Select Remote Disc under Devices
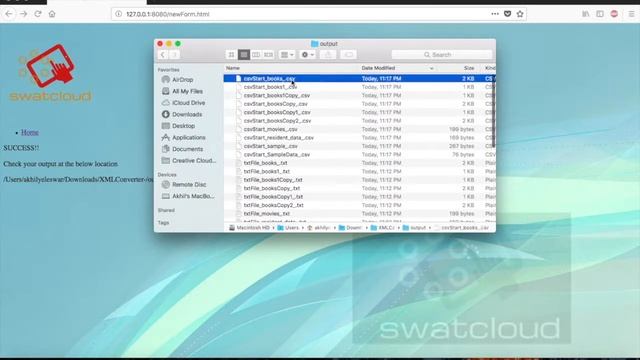 pos(189,184)
